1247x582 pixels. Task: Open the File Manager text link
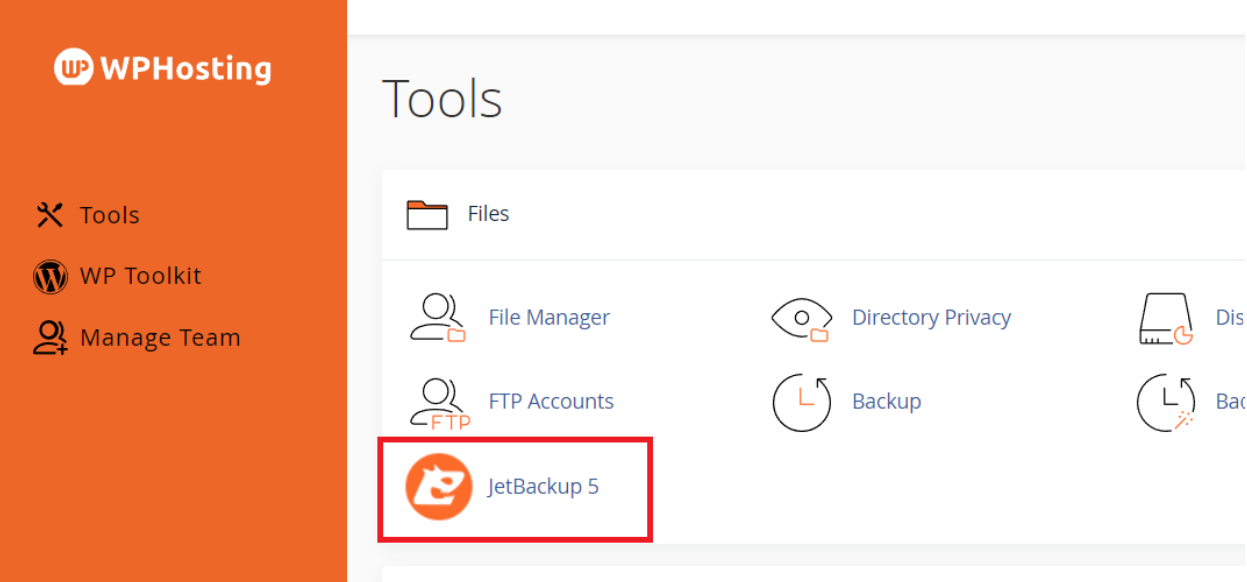tap(549, 318)
